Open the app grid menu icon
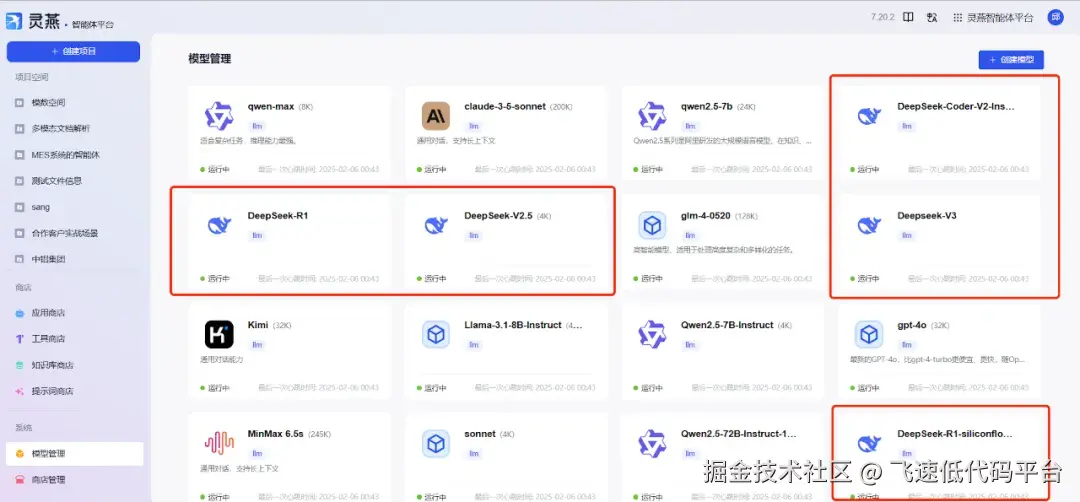The height and width of the screenshot is (502, 1080). coord(957,18)
